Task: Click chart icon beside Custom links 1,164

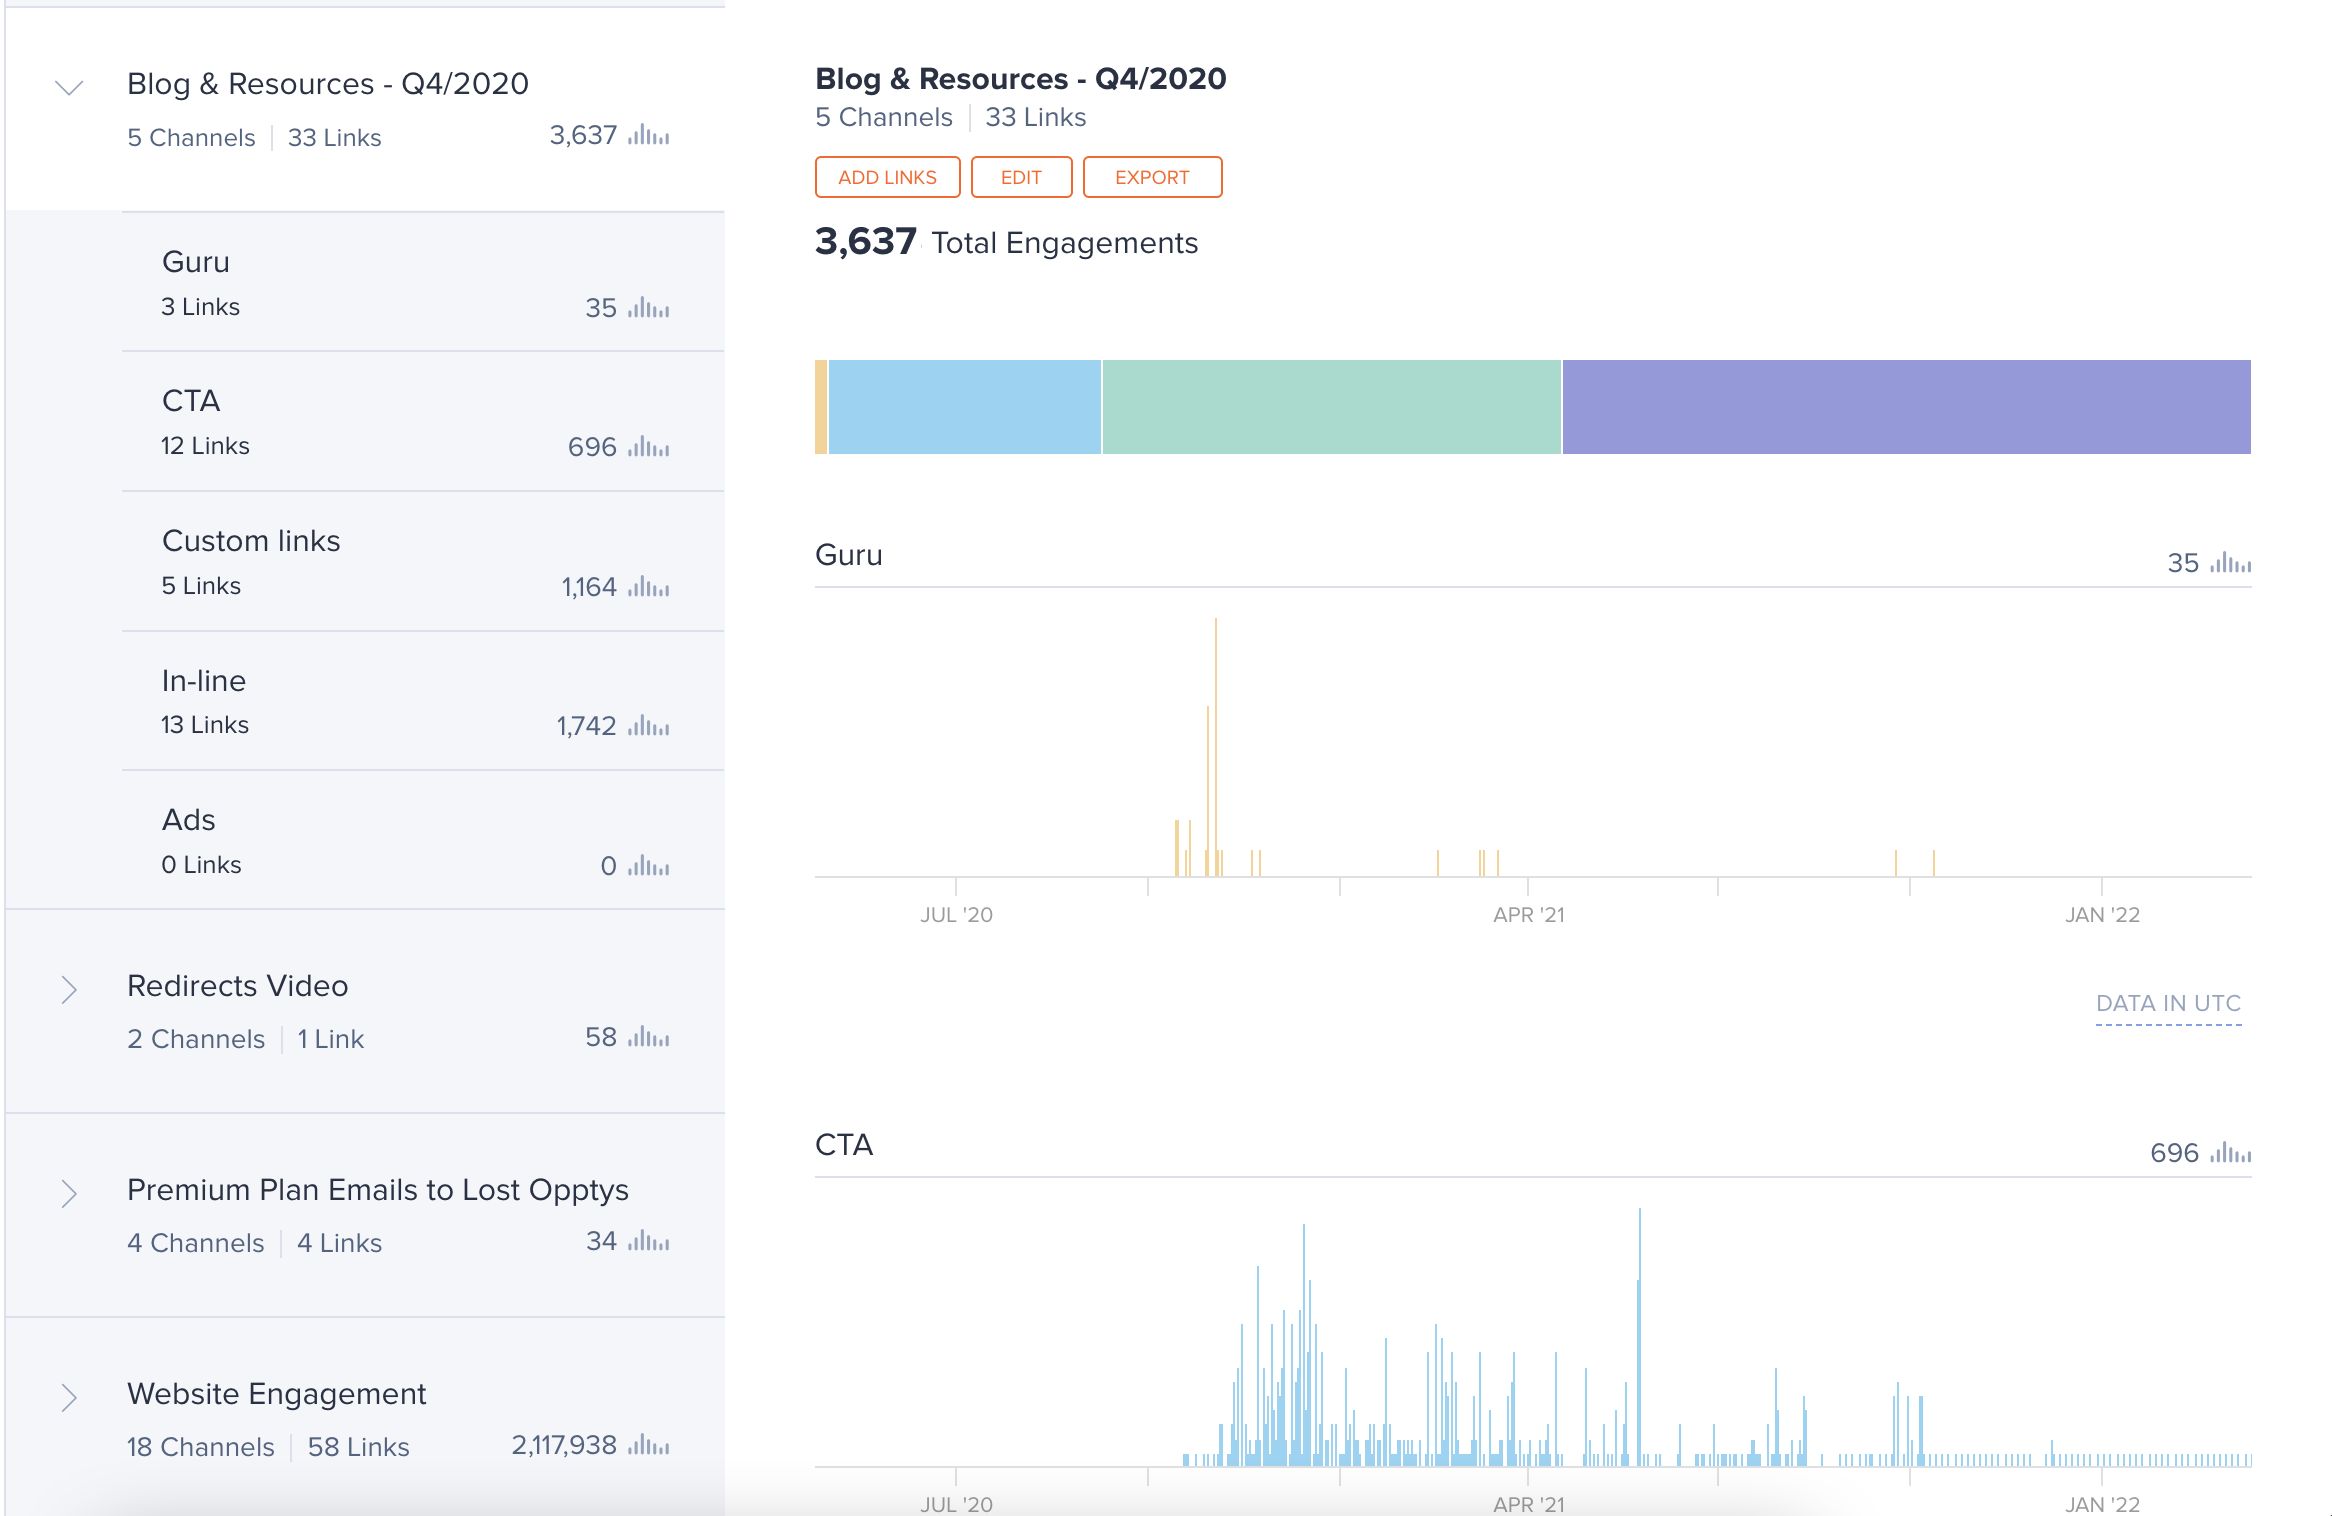Action: pos(648,587)
